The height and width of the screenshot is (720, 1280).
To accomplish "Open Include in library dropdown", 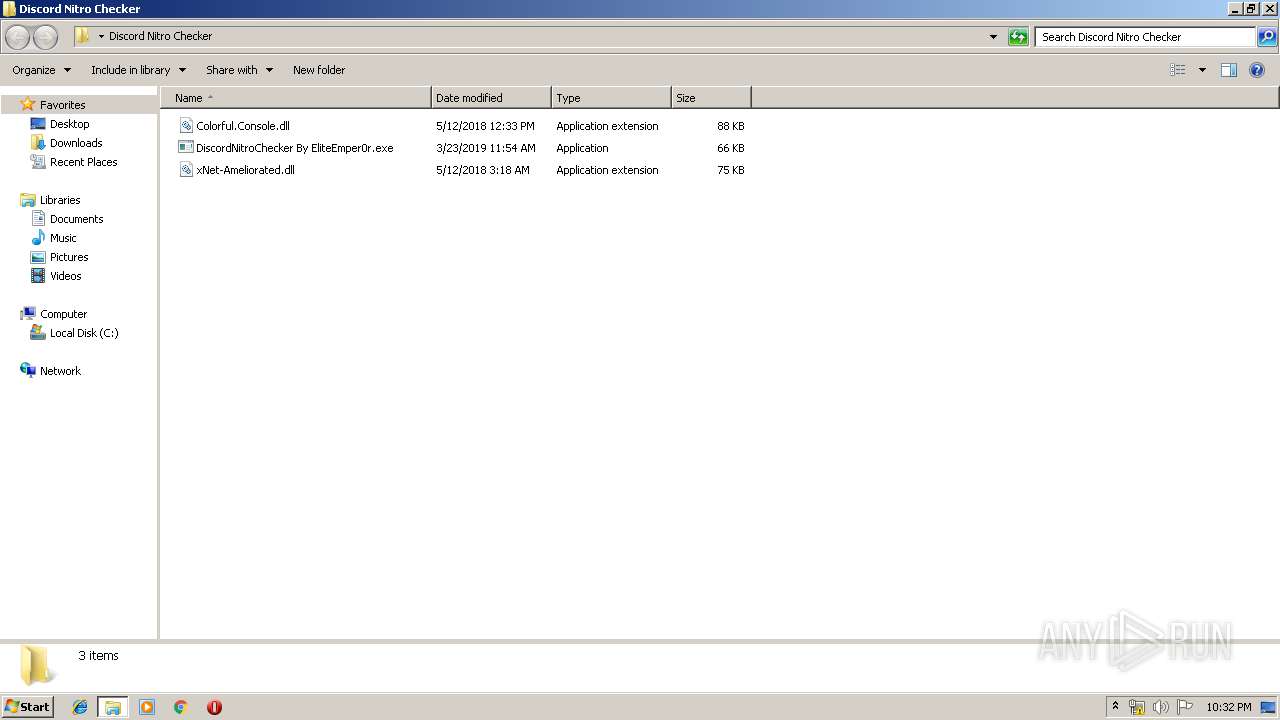I will [x=138, y=70].
